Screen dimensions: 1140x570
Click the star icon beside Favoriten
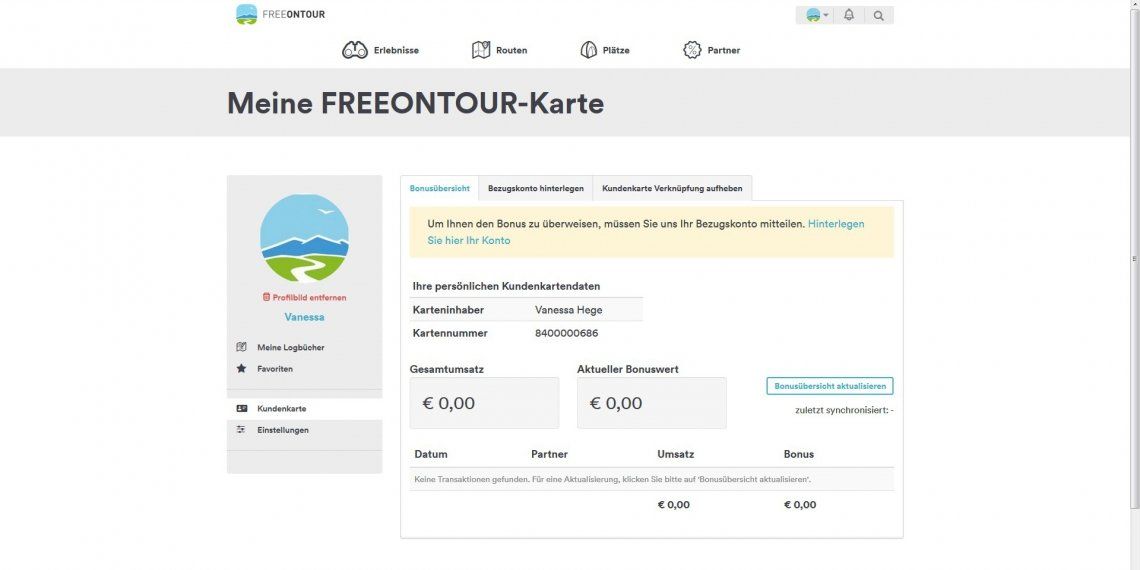click(x=241, y=369)
